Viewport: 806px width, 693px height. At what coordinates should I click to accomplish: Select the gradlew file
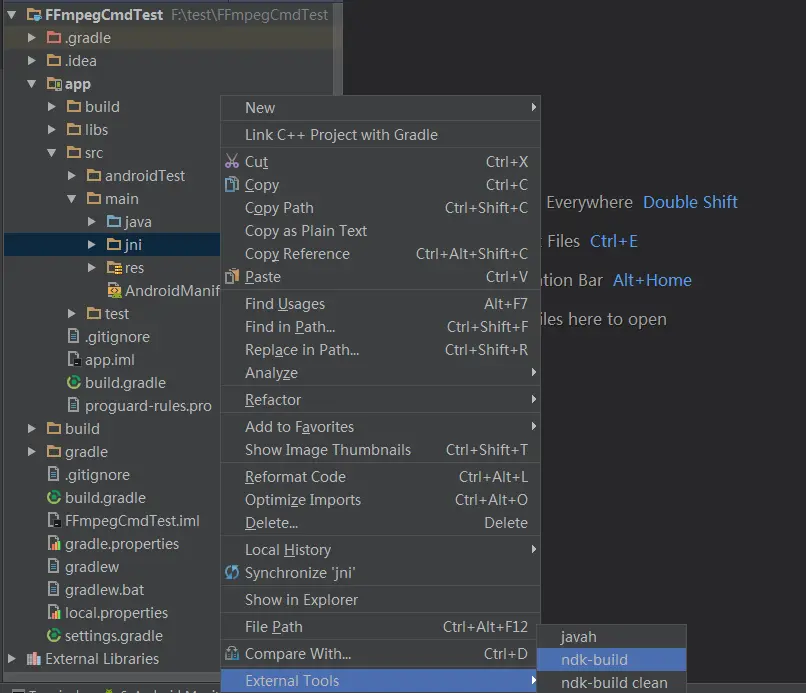coord(91,567)
